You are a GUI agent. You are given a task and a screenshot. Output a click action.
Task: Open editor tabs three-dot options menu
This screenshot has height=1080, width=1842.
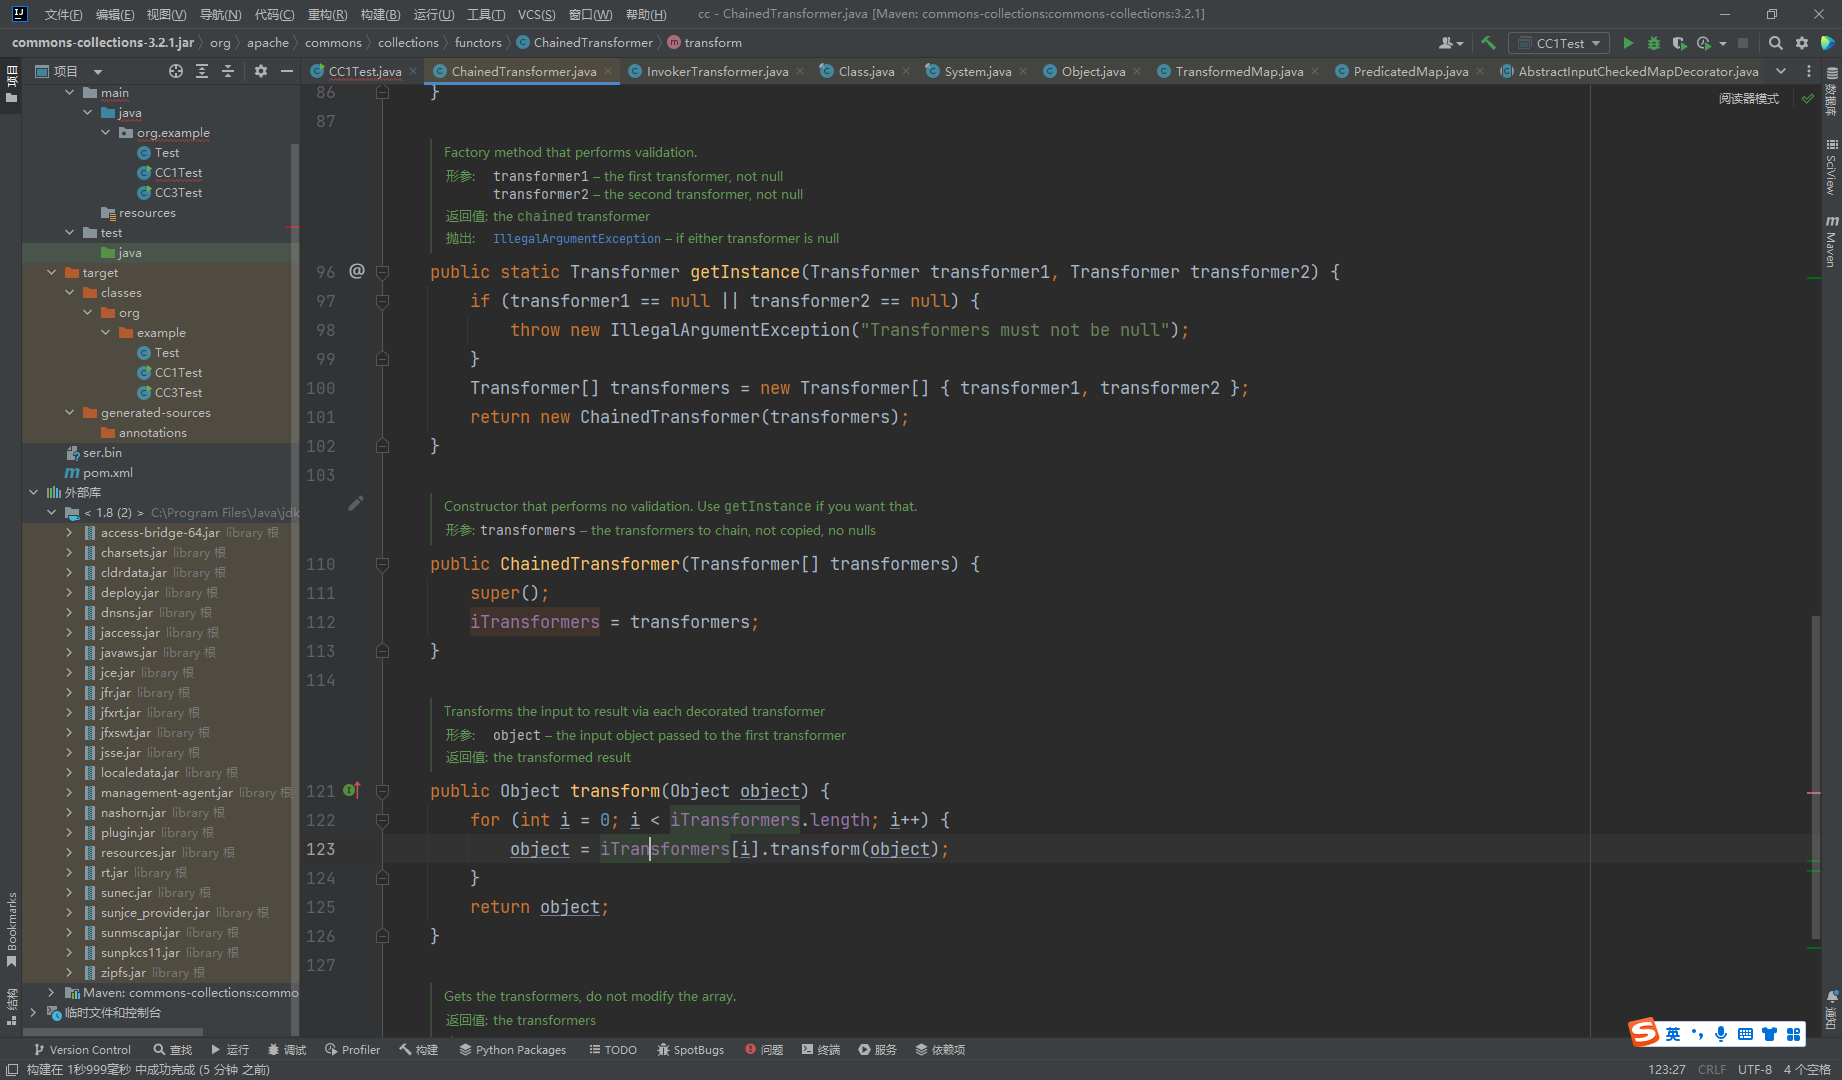[x=1808, y=71]
